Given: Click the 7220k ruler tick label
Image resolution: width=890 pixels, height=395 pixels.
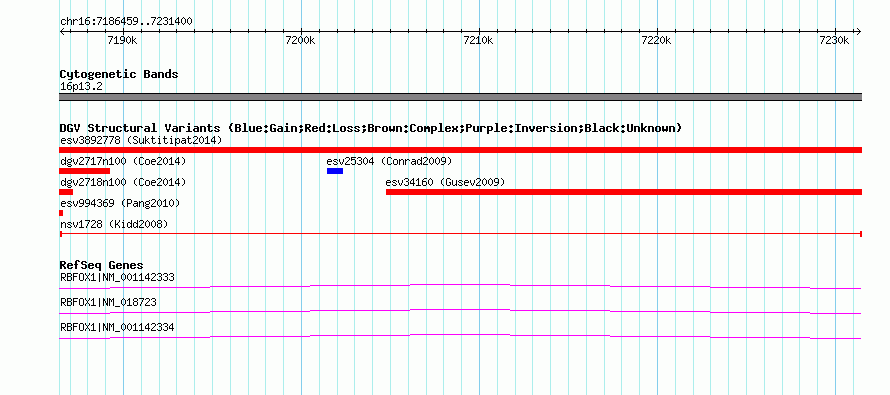Looking at the screenshot, I should pyautogui.click(x=657, y=40).
